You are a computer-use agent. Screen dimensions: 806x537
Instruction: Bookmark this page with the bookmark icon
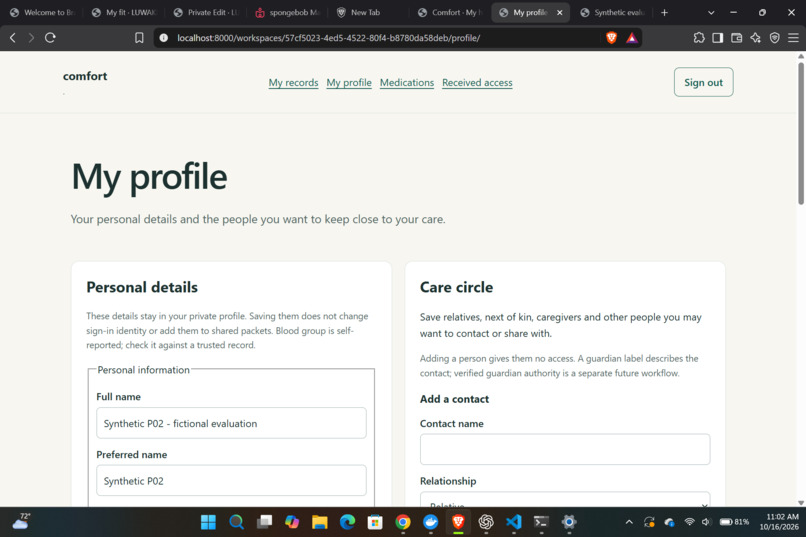click(x=139, y=38)
